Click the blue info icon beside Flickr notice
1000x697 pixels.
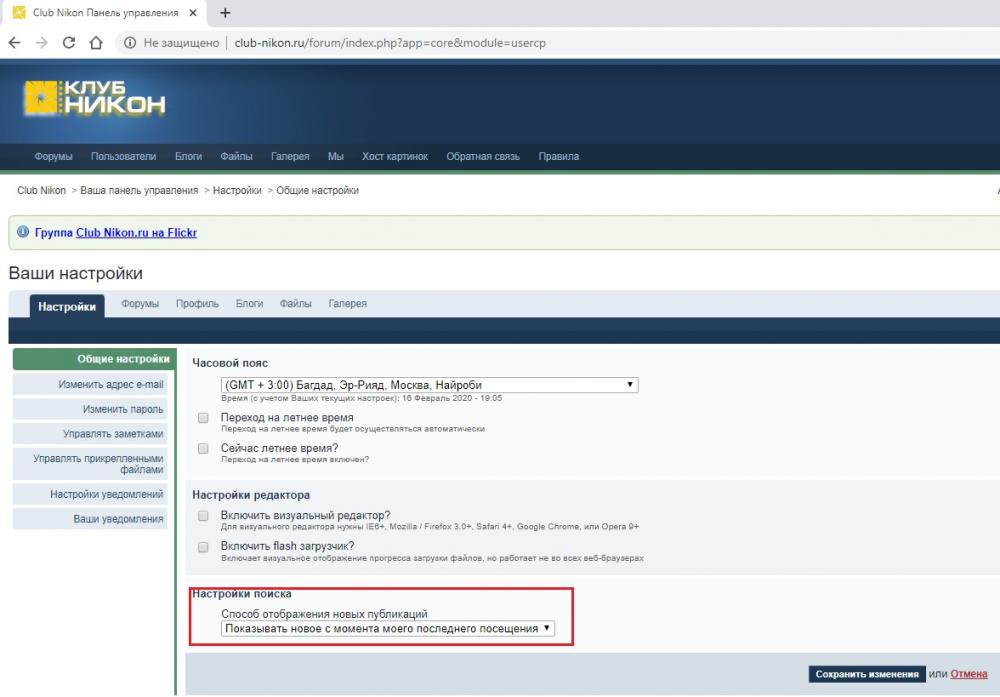coord(23,231)
